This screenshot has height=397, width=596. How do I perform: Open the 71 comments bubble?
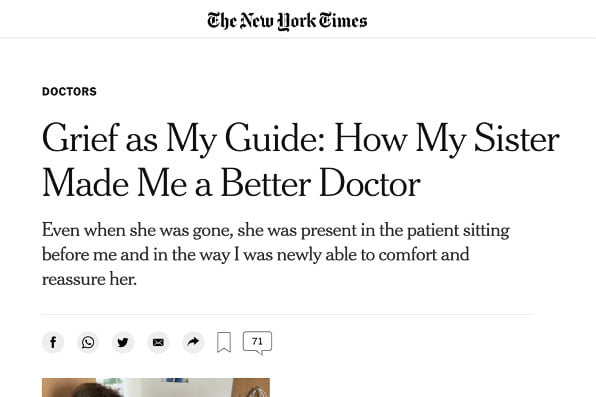point(257,343)
